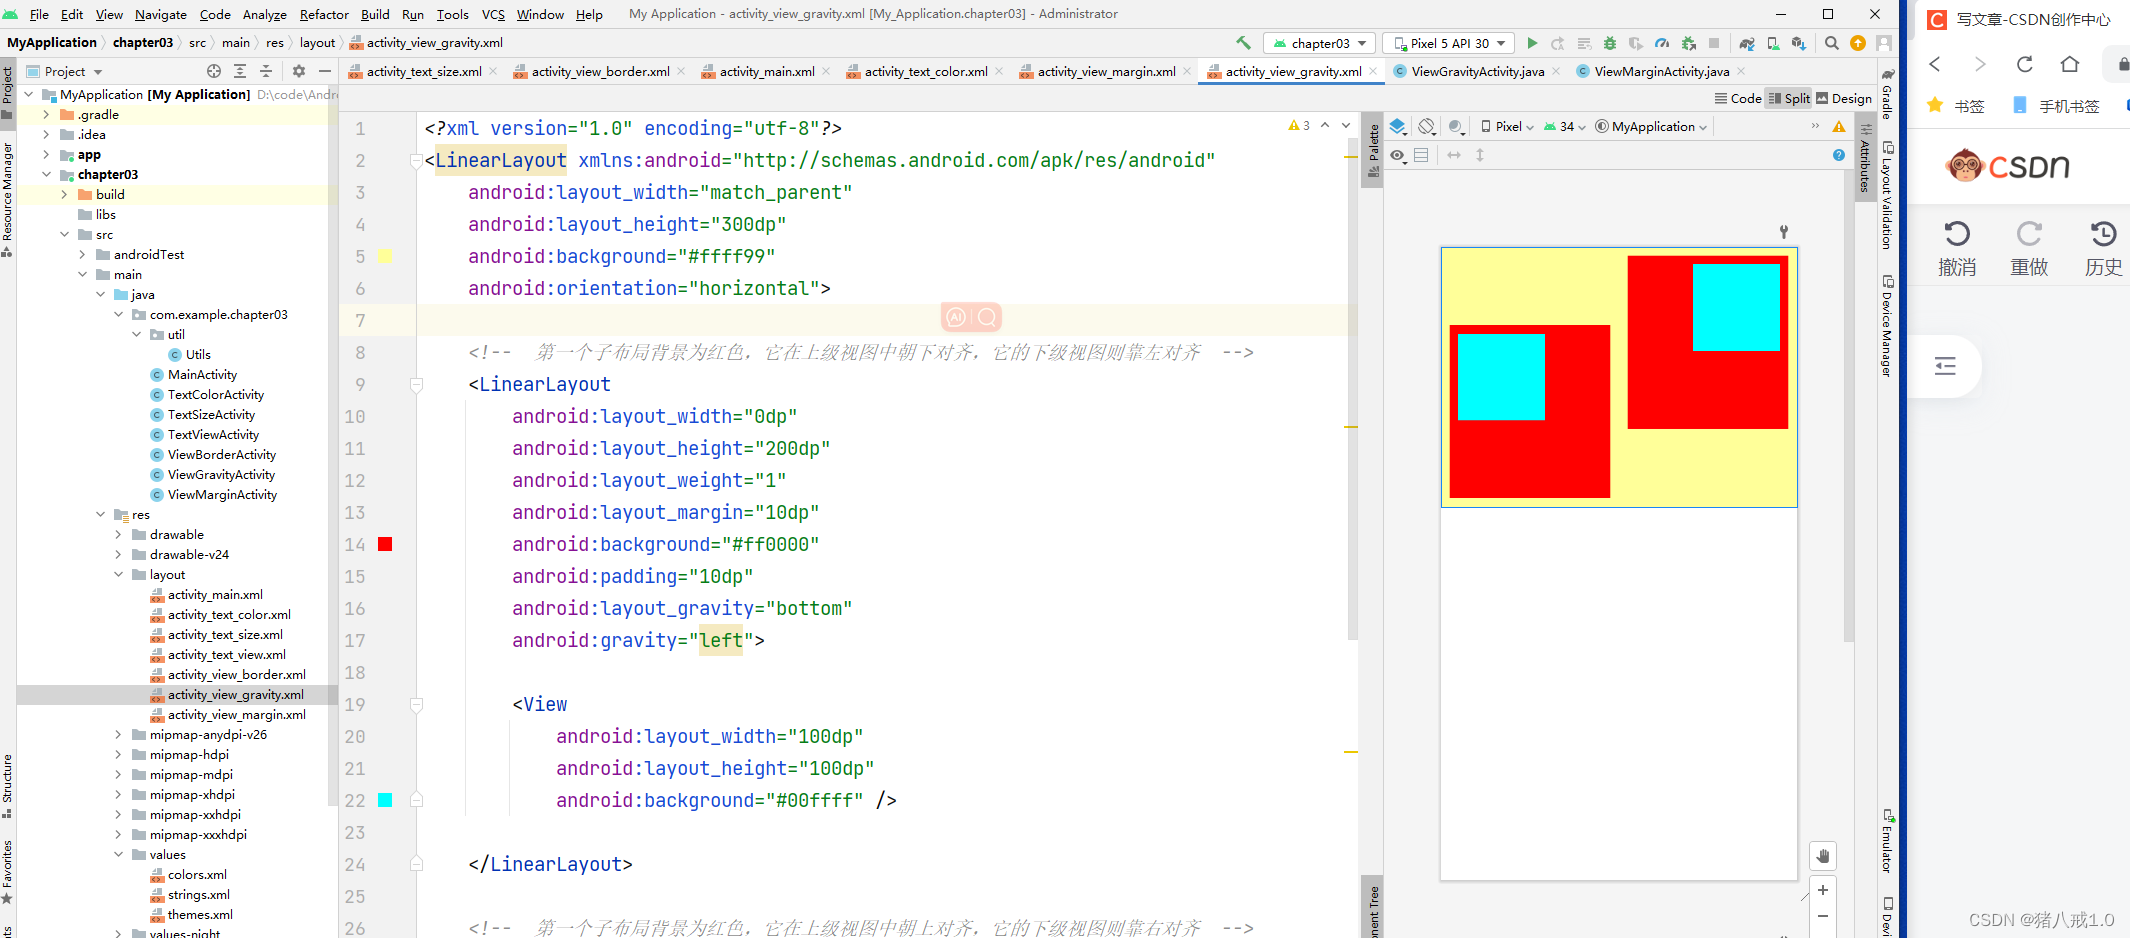Open the VCS menu
2130x938 pixels.
pyautogui.click(x=493, y=14)
